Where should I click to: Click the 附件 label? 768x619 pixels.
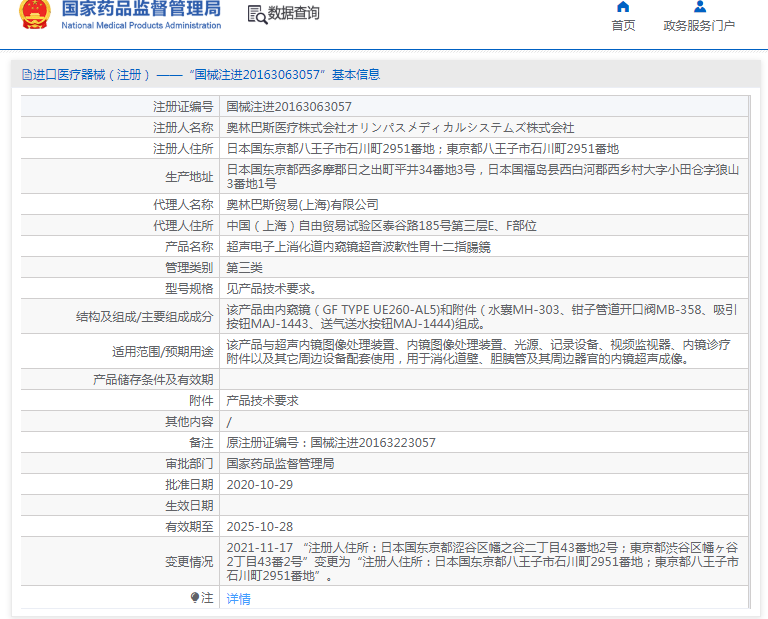(201, 401)
